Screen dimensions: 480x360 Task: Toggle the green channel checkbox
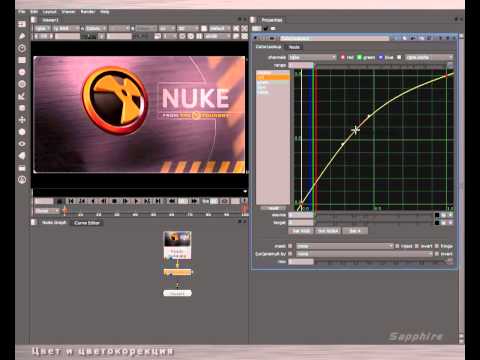(x=359, y=57)
